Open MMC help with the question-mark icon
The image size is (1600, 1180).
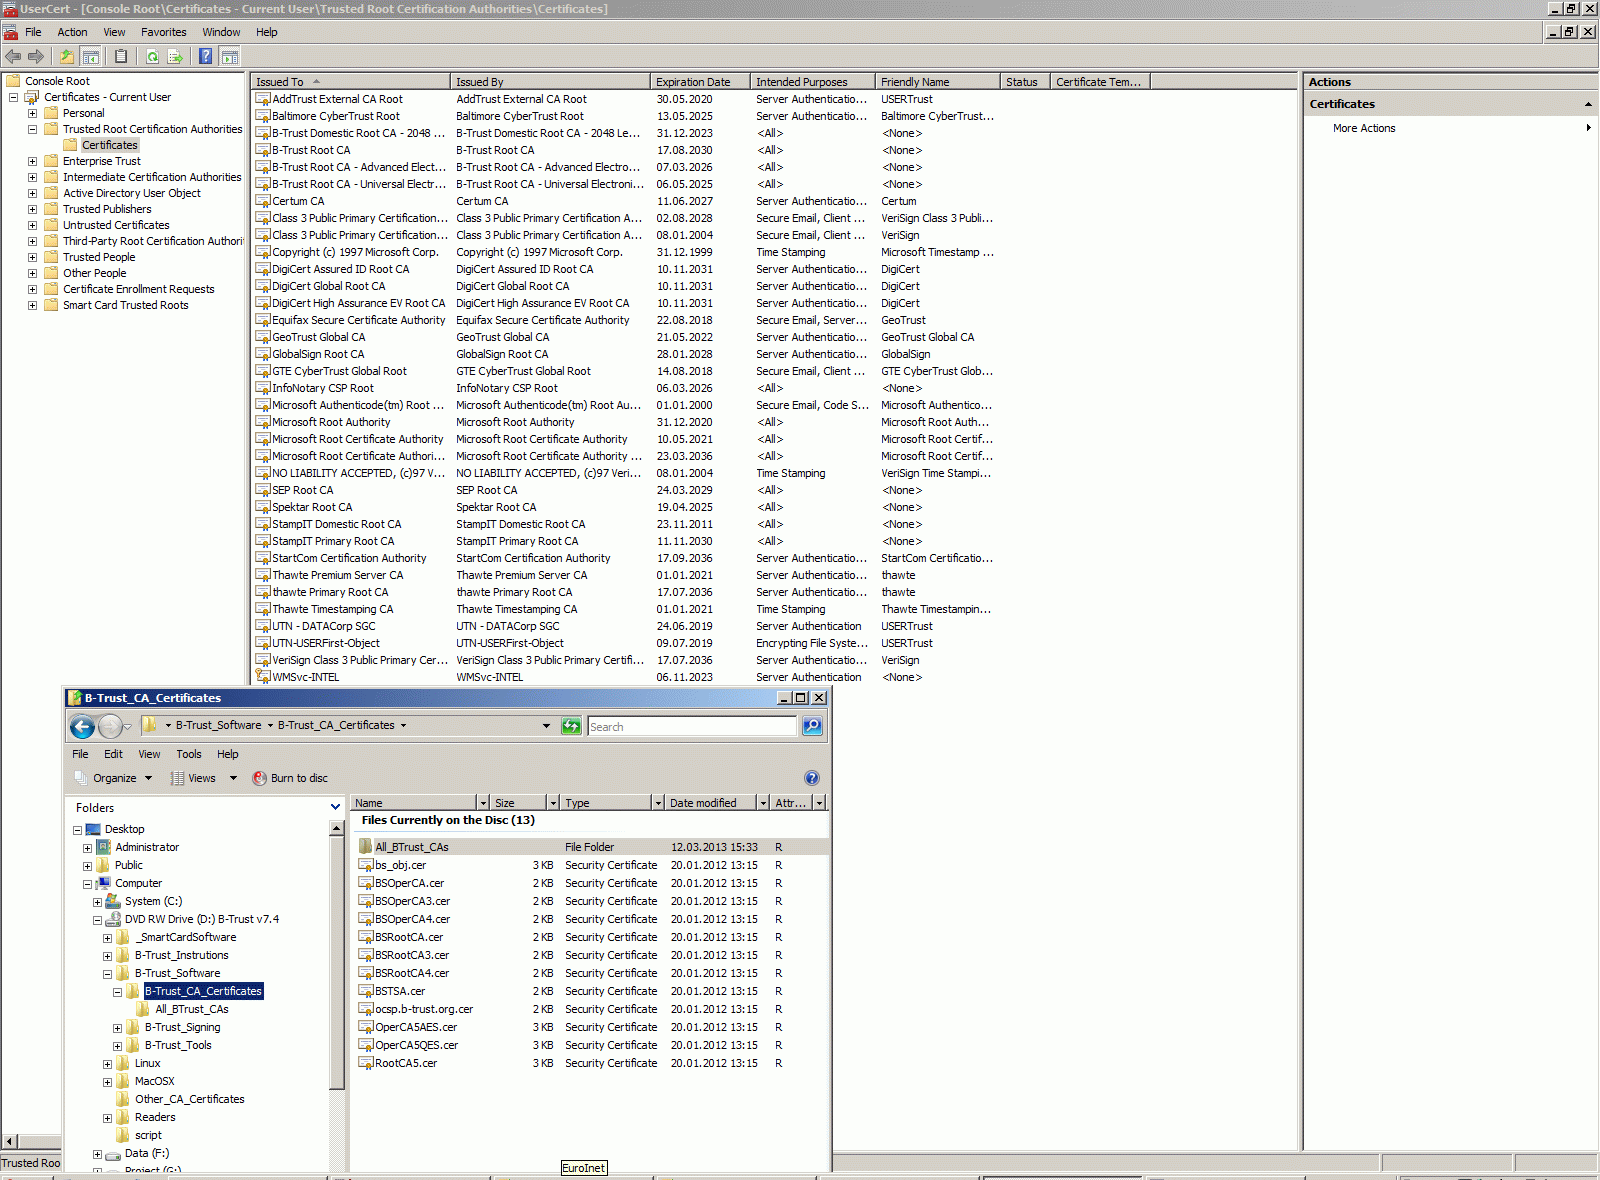click(206, 57)
